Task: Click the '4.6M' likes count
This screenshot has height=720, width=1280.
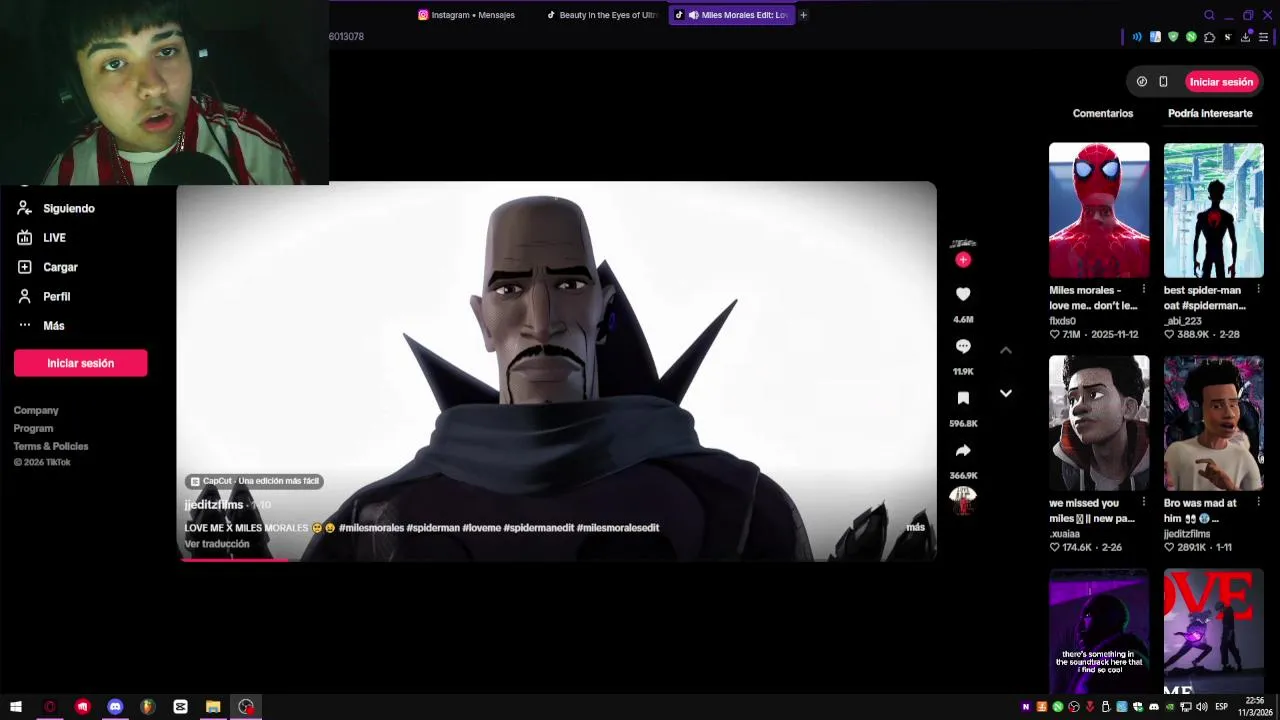Action: pos(963,320)
